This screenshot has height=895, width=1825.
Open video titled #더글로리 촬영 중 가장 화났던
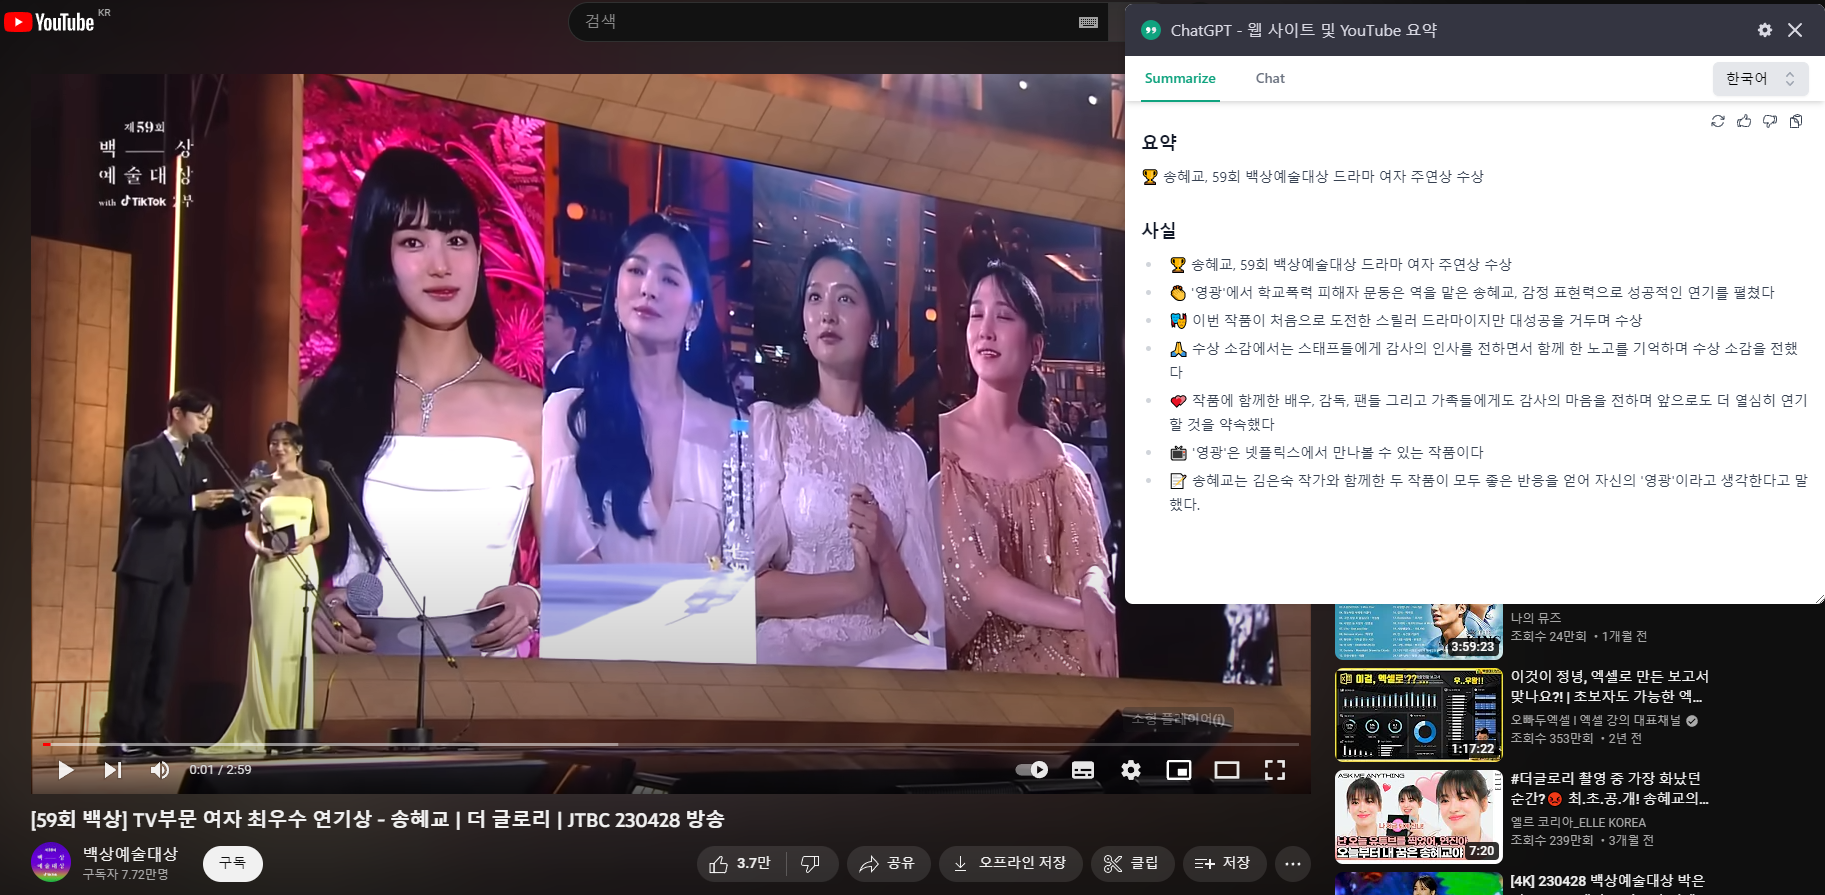point(1609,788)
